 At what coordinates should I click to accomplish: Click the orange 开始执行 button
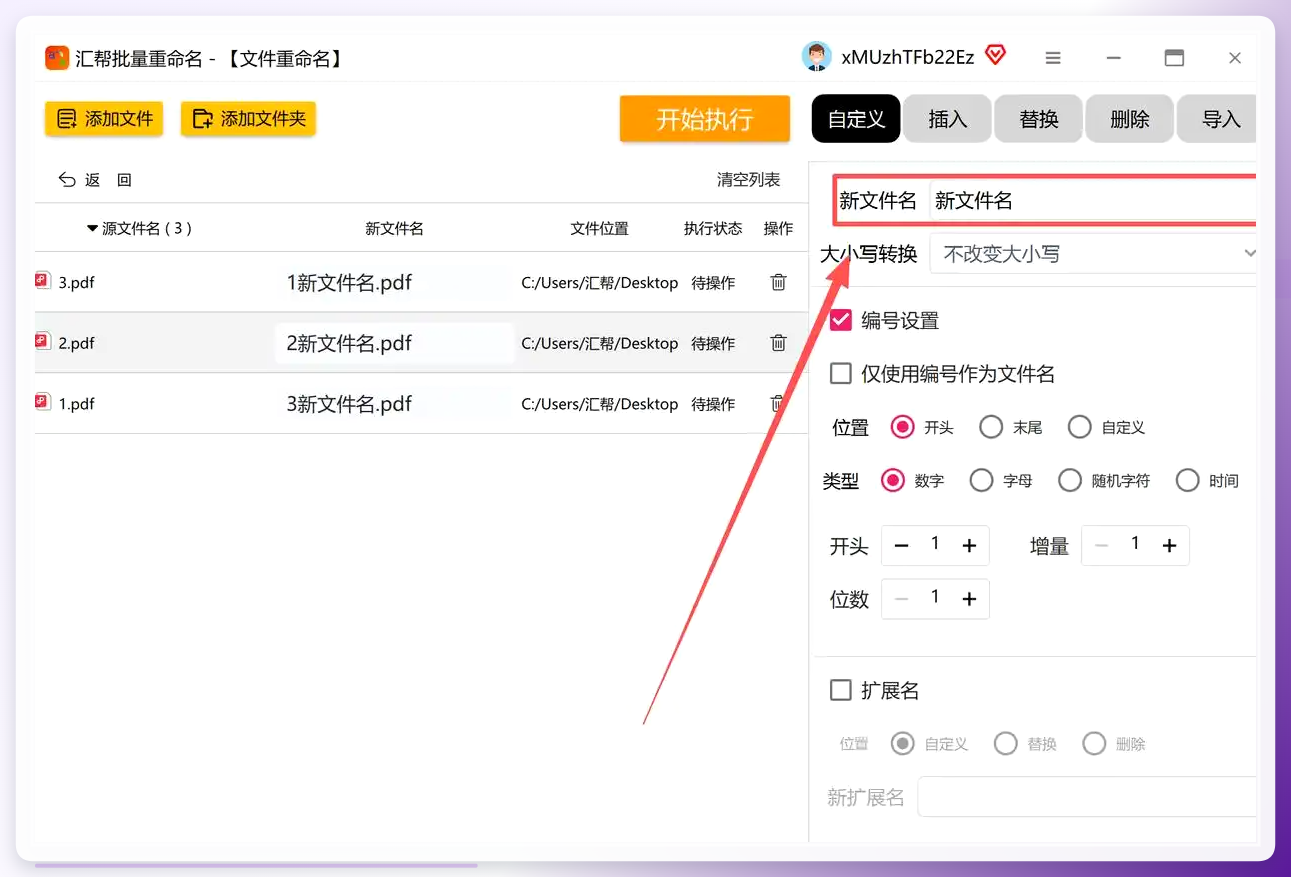coord(704,119)
